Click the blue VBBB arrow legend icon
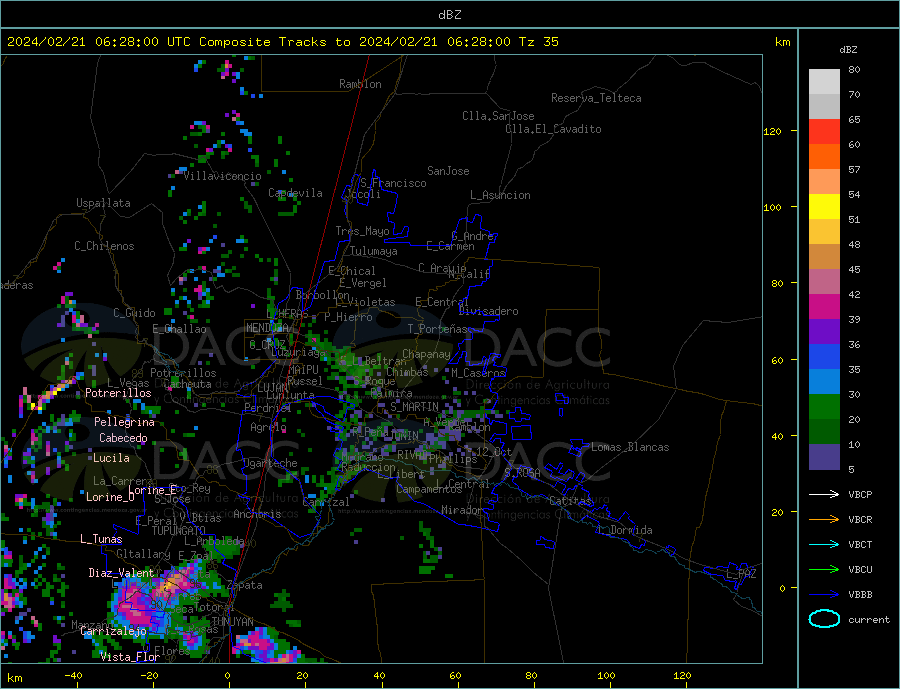 [x=824, y=595]
